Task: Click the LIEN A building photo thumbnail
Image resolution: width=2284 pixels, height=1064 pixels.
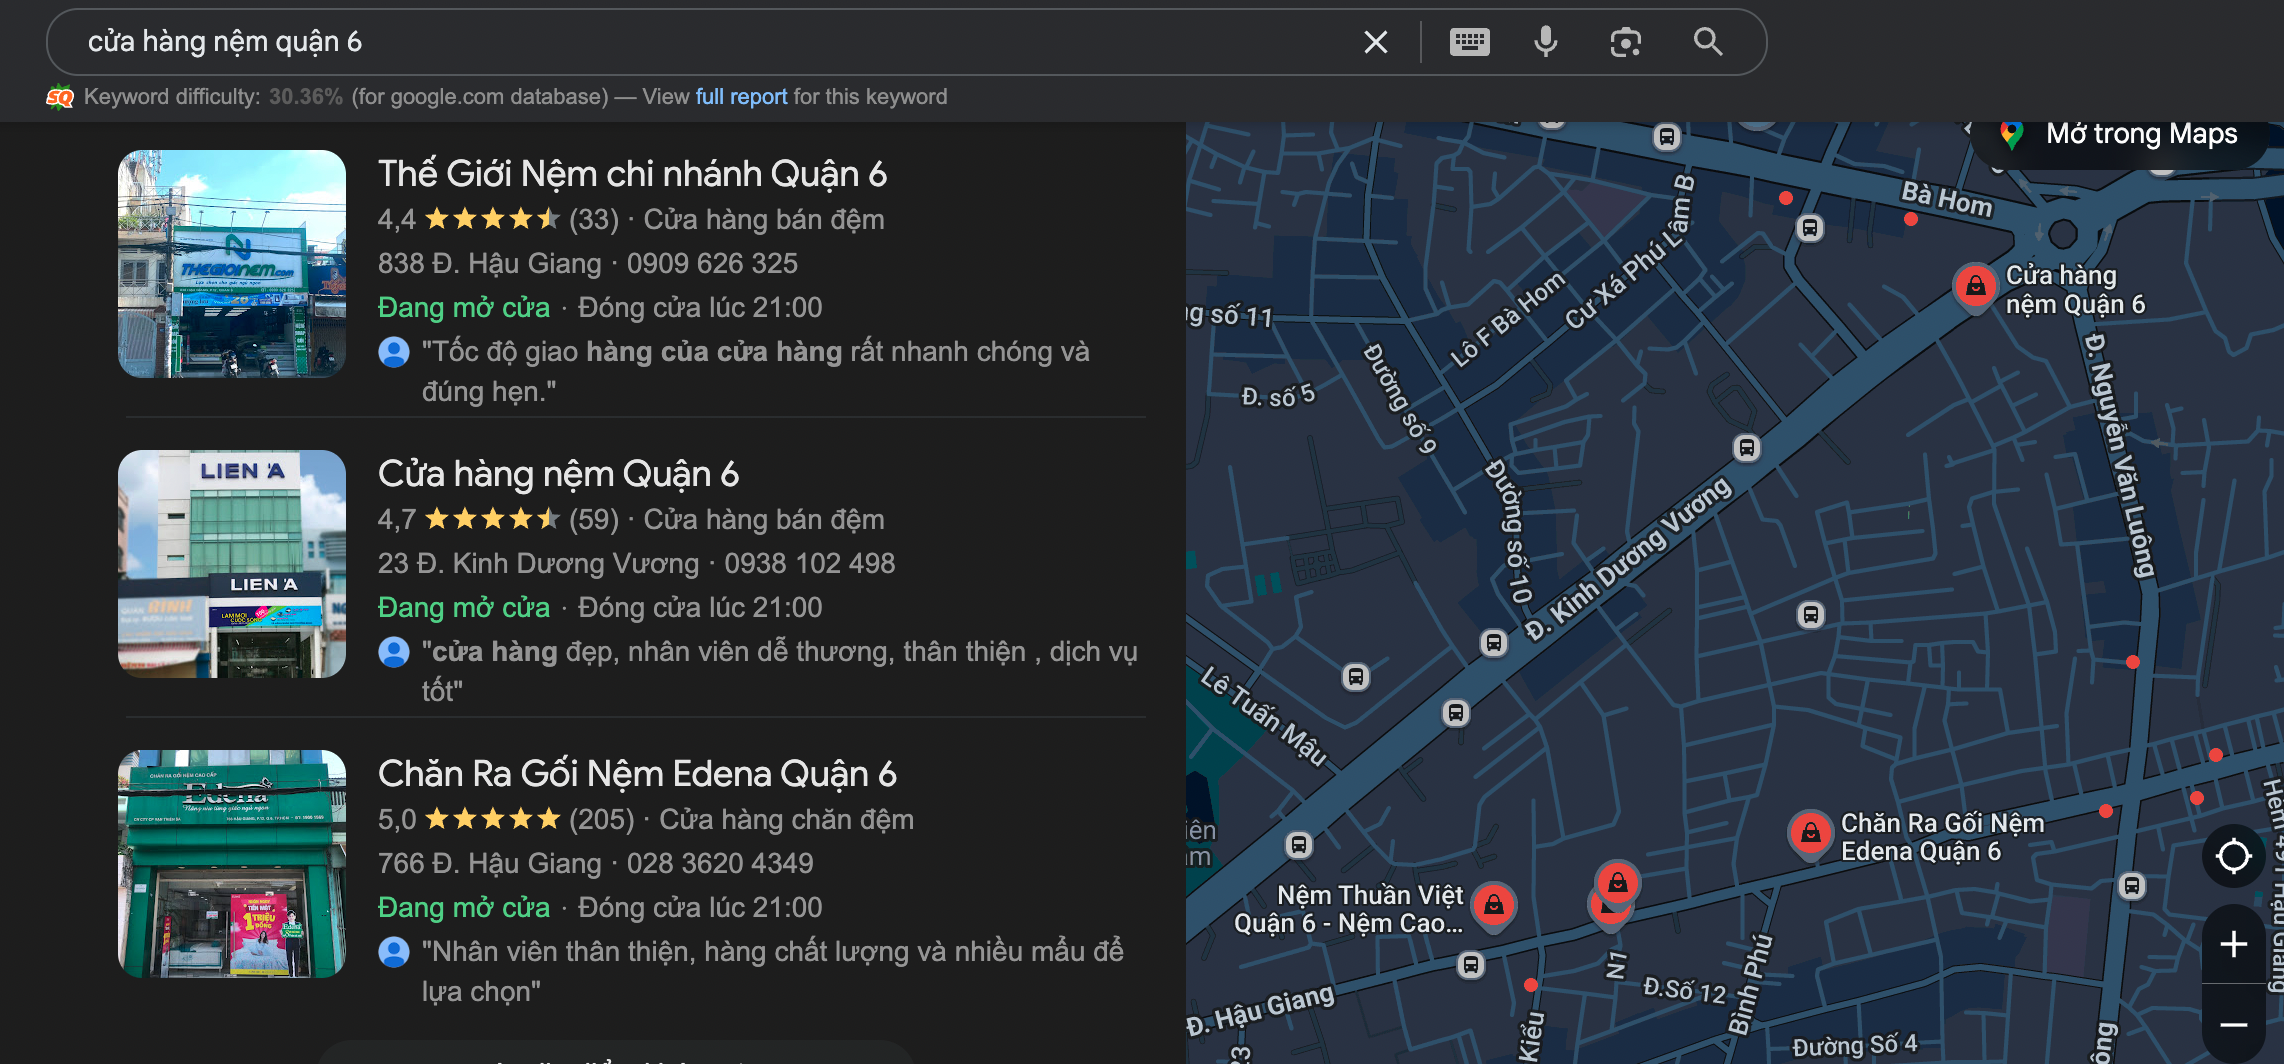Action: 232,564
